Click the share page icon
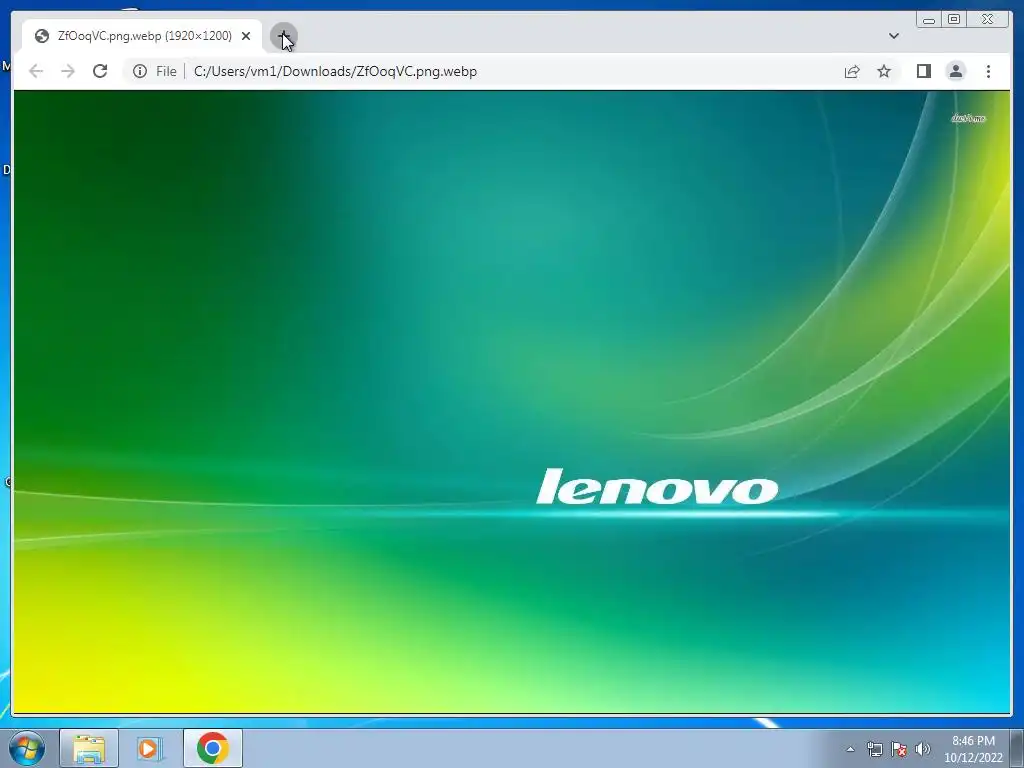 tap(852, 71)
